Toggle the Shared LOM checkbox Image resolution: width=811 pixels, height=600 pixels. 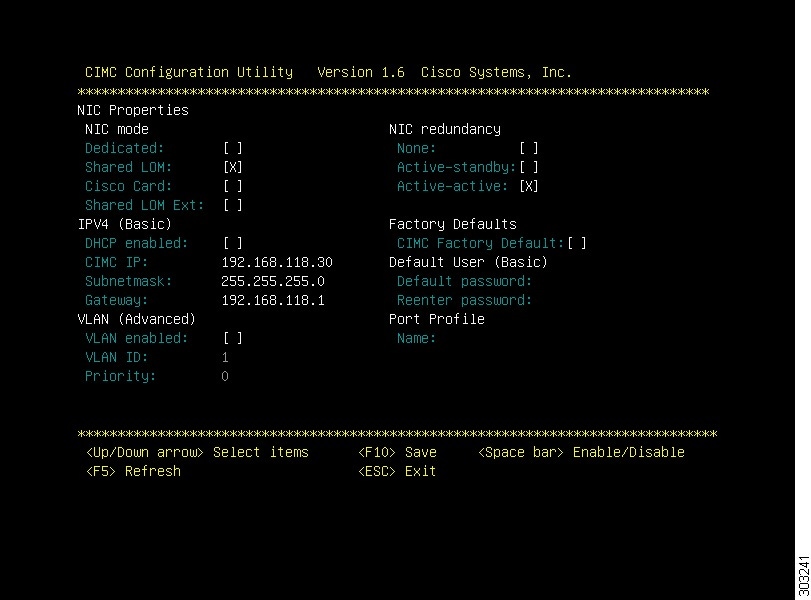[x=233, y=167]
